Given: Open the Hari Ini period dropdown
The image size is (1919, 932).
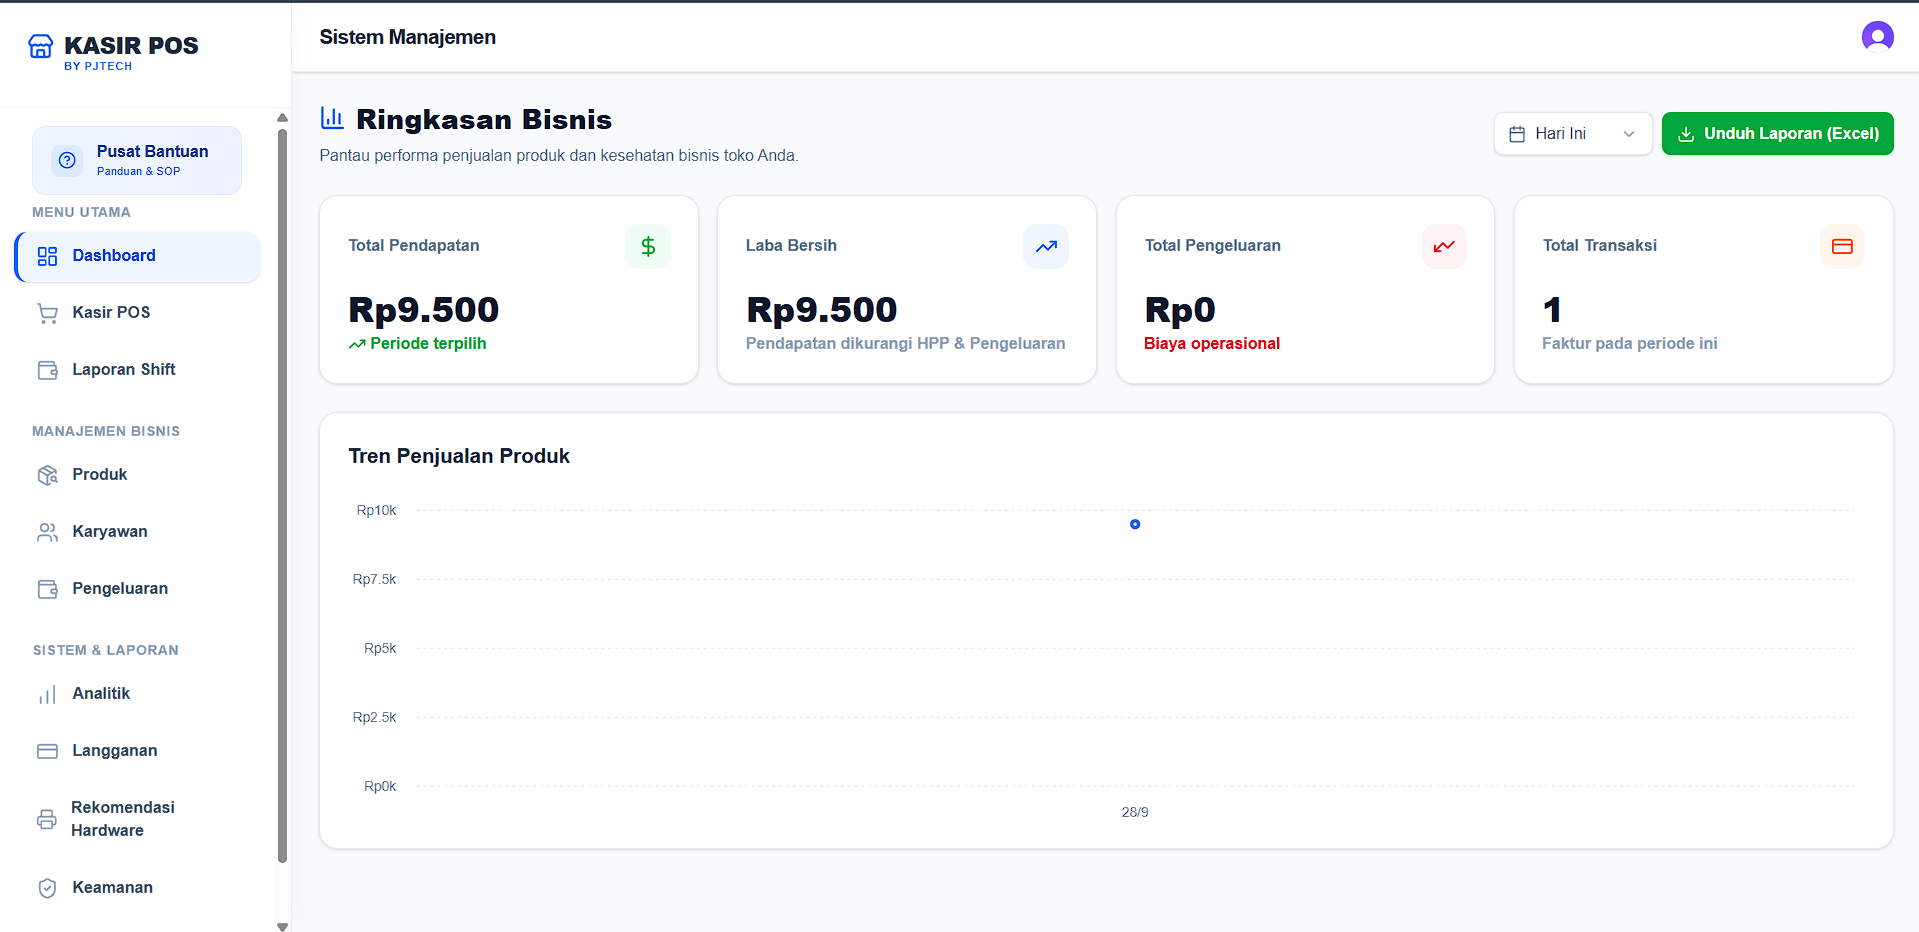Looking at the screenshot, I should pos(1572,134).
